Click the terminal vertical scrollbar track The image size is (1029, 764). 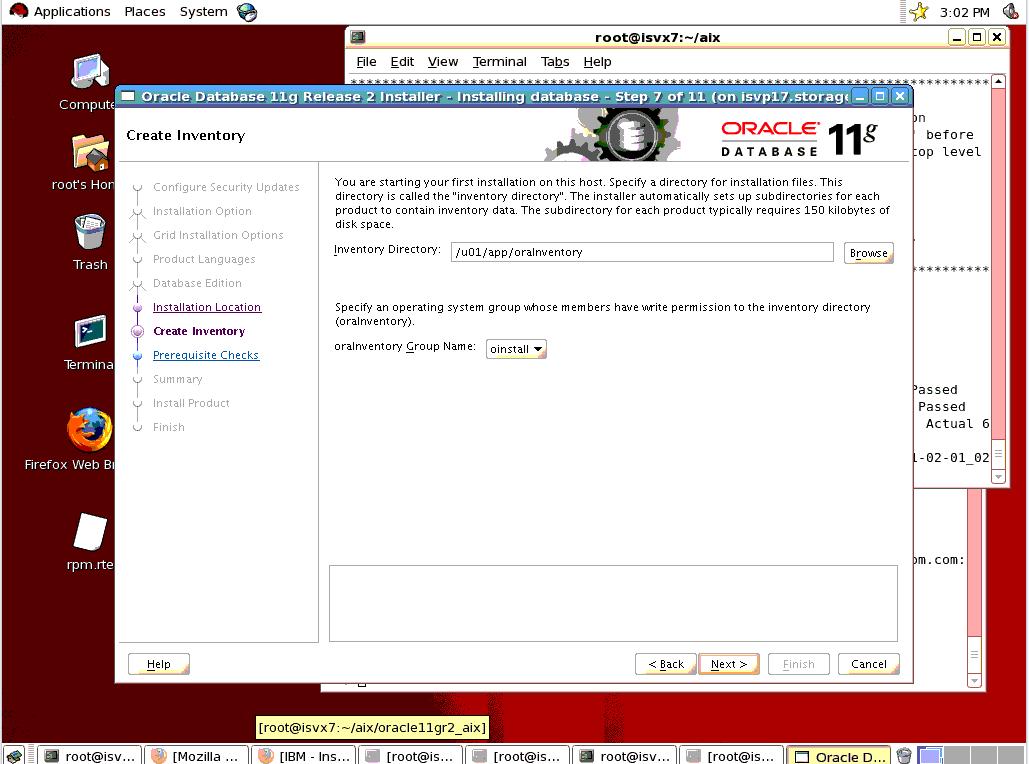(x=998, y=263)
